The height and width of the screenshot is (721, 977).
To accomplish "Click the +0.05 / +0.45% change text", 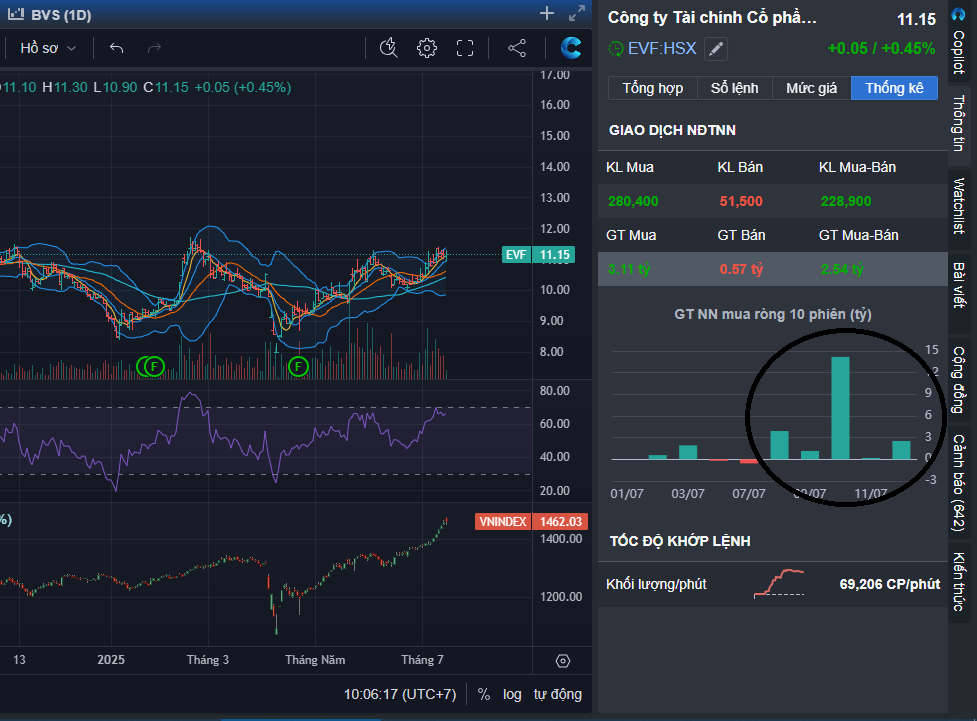I will point(881,49).
